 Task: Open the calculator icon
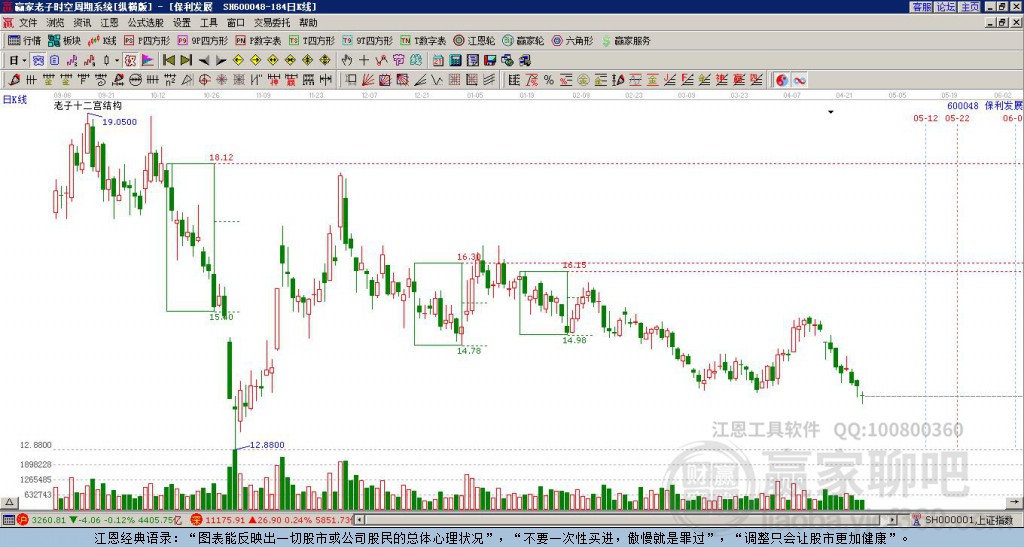point(456,60)
